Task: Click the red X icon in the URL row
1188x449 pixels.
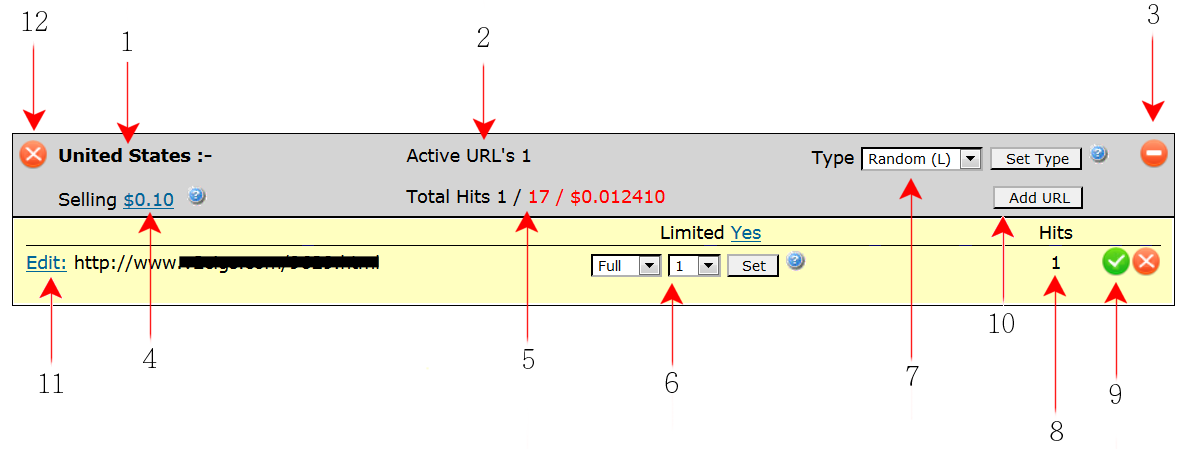Action: point(1146,263)
